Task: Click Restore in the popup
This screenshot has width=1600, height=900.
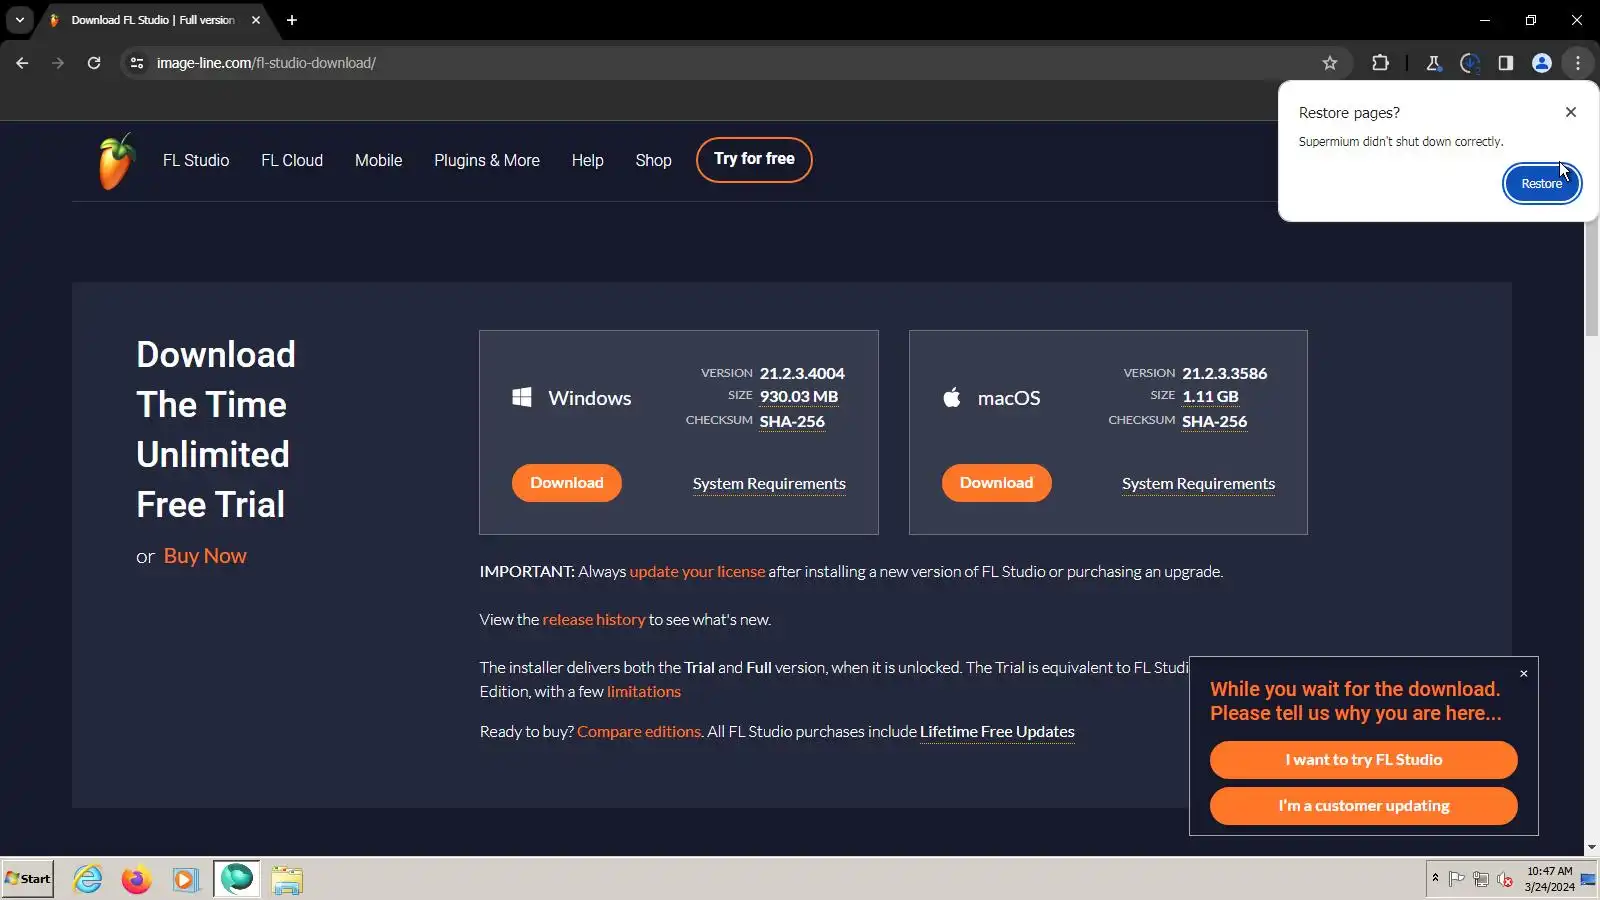Action: point(1542,183)
